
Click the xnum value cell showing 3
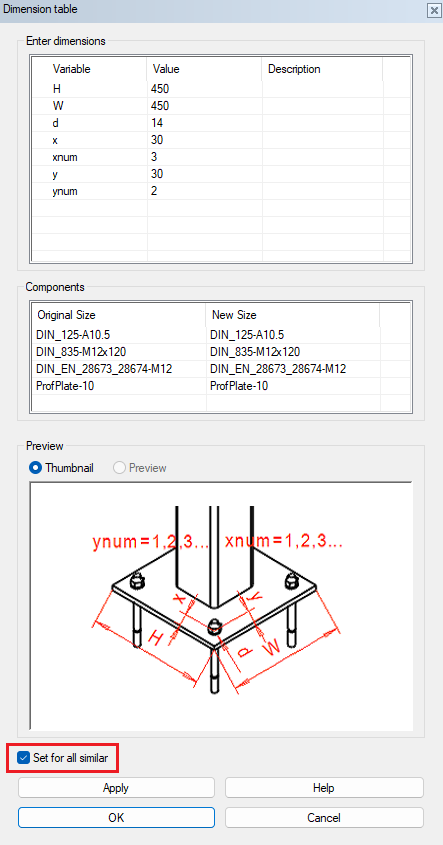pyautogui.click(x=205, y=157)
